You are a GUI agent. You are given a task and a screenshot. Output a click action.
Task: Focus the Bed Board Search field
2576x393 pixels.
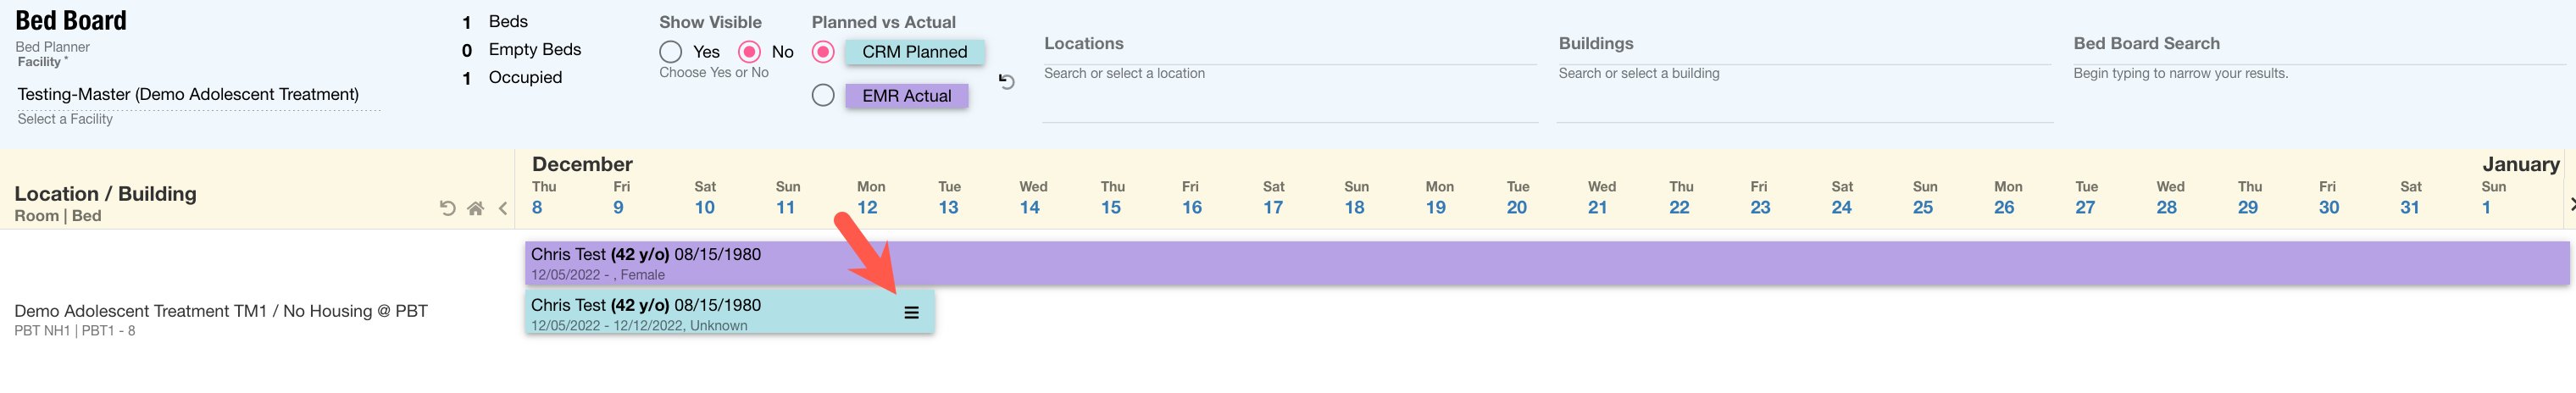tap(2318, 74)
